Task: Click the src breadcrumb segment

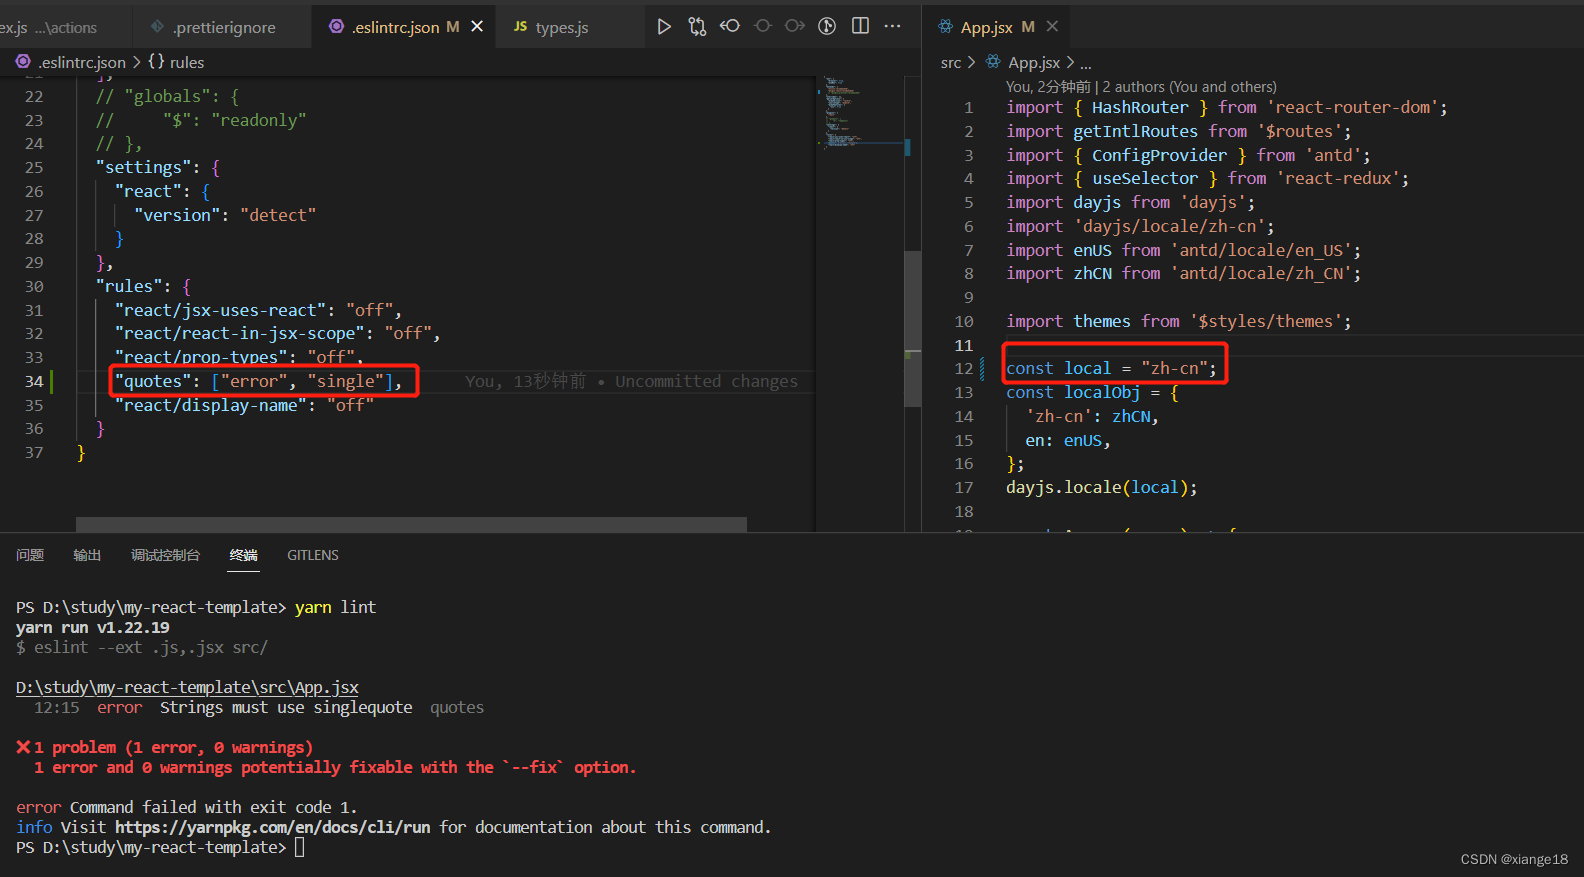Action: pyautogui.click(x=951, y=62)
